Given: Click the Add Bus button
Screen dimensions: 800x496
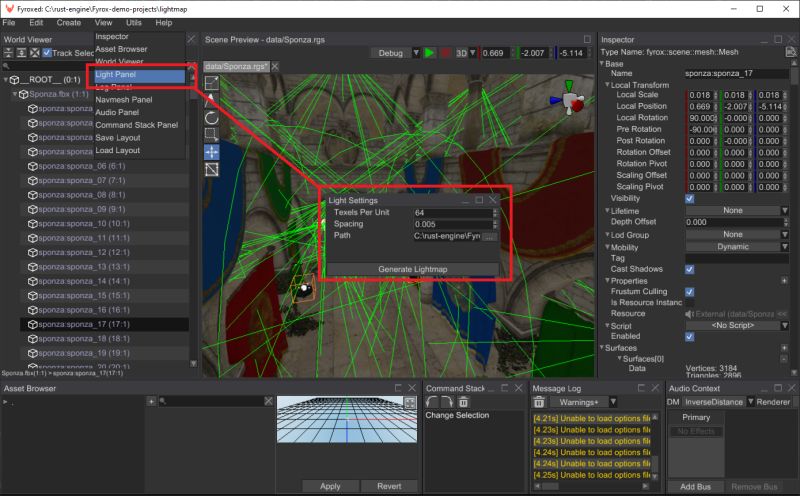Looking at the screenshot, I should 695,487.
